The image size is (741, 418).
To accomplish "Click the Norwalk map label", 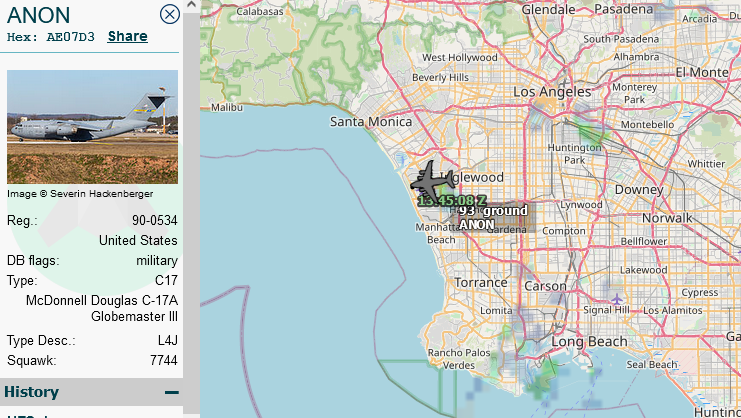I will click(667, 218).
